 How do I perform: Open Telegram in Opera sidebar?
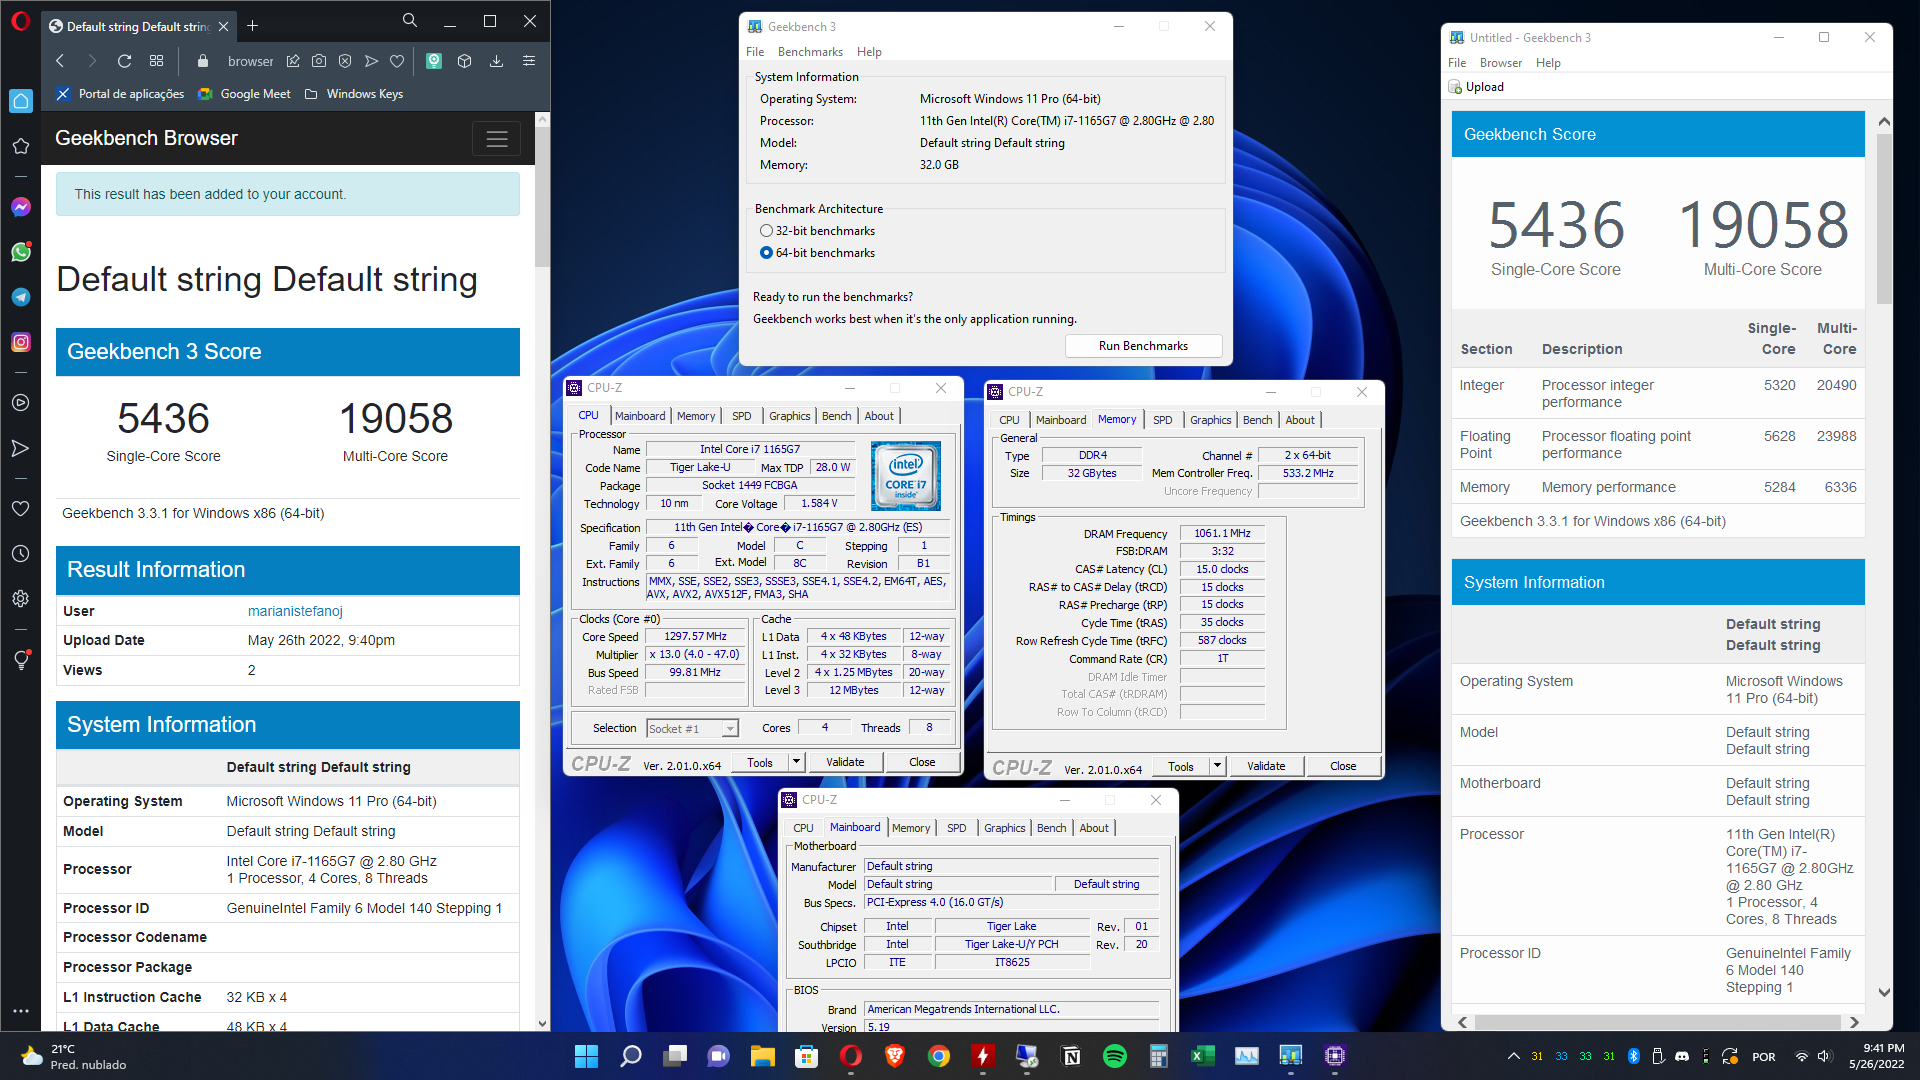point(21,297)
